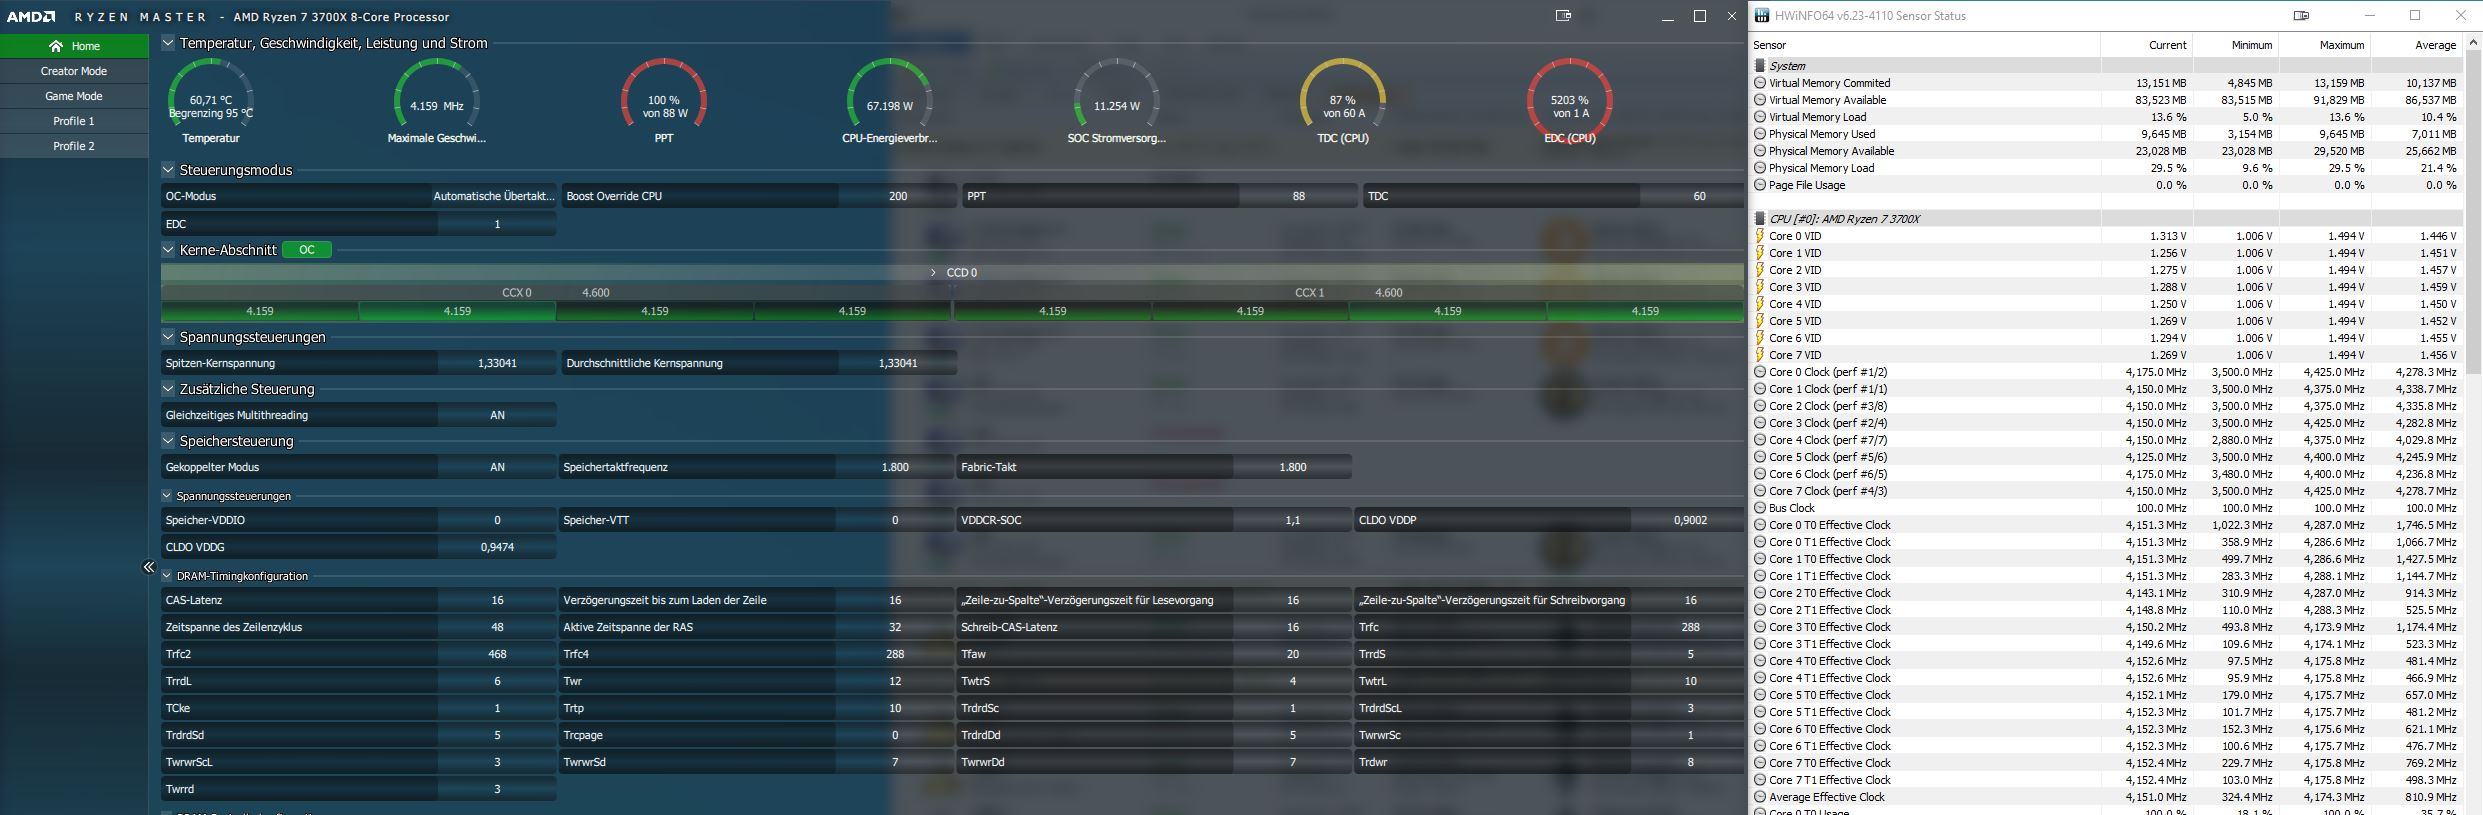The image size is (2483, 815).
Task: Click the Core 7 VID lightning icon
Action: pos(1760,355)
